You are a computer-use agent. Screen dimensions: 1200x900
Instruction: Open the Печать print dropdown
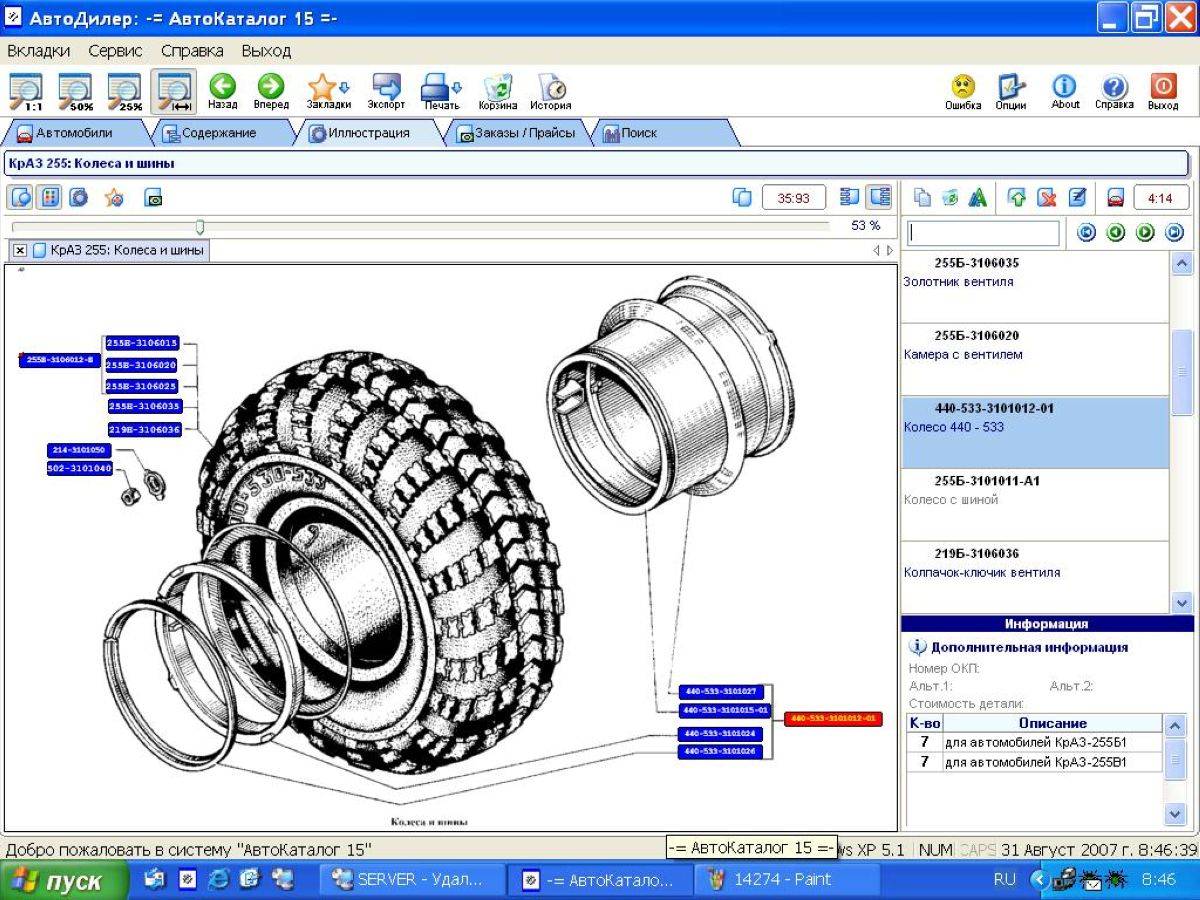pyautogui.click(x=441, y=91)
